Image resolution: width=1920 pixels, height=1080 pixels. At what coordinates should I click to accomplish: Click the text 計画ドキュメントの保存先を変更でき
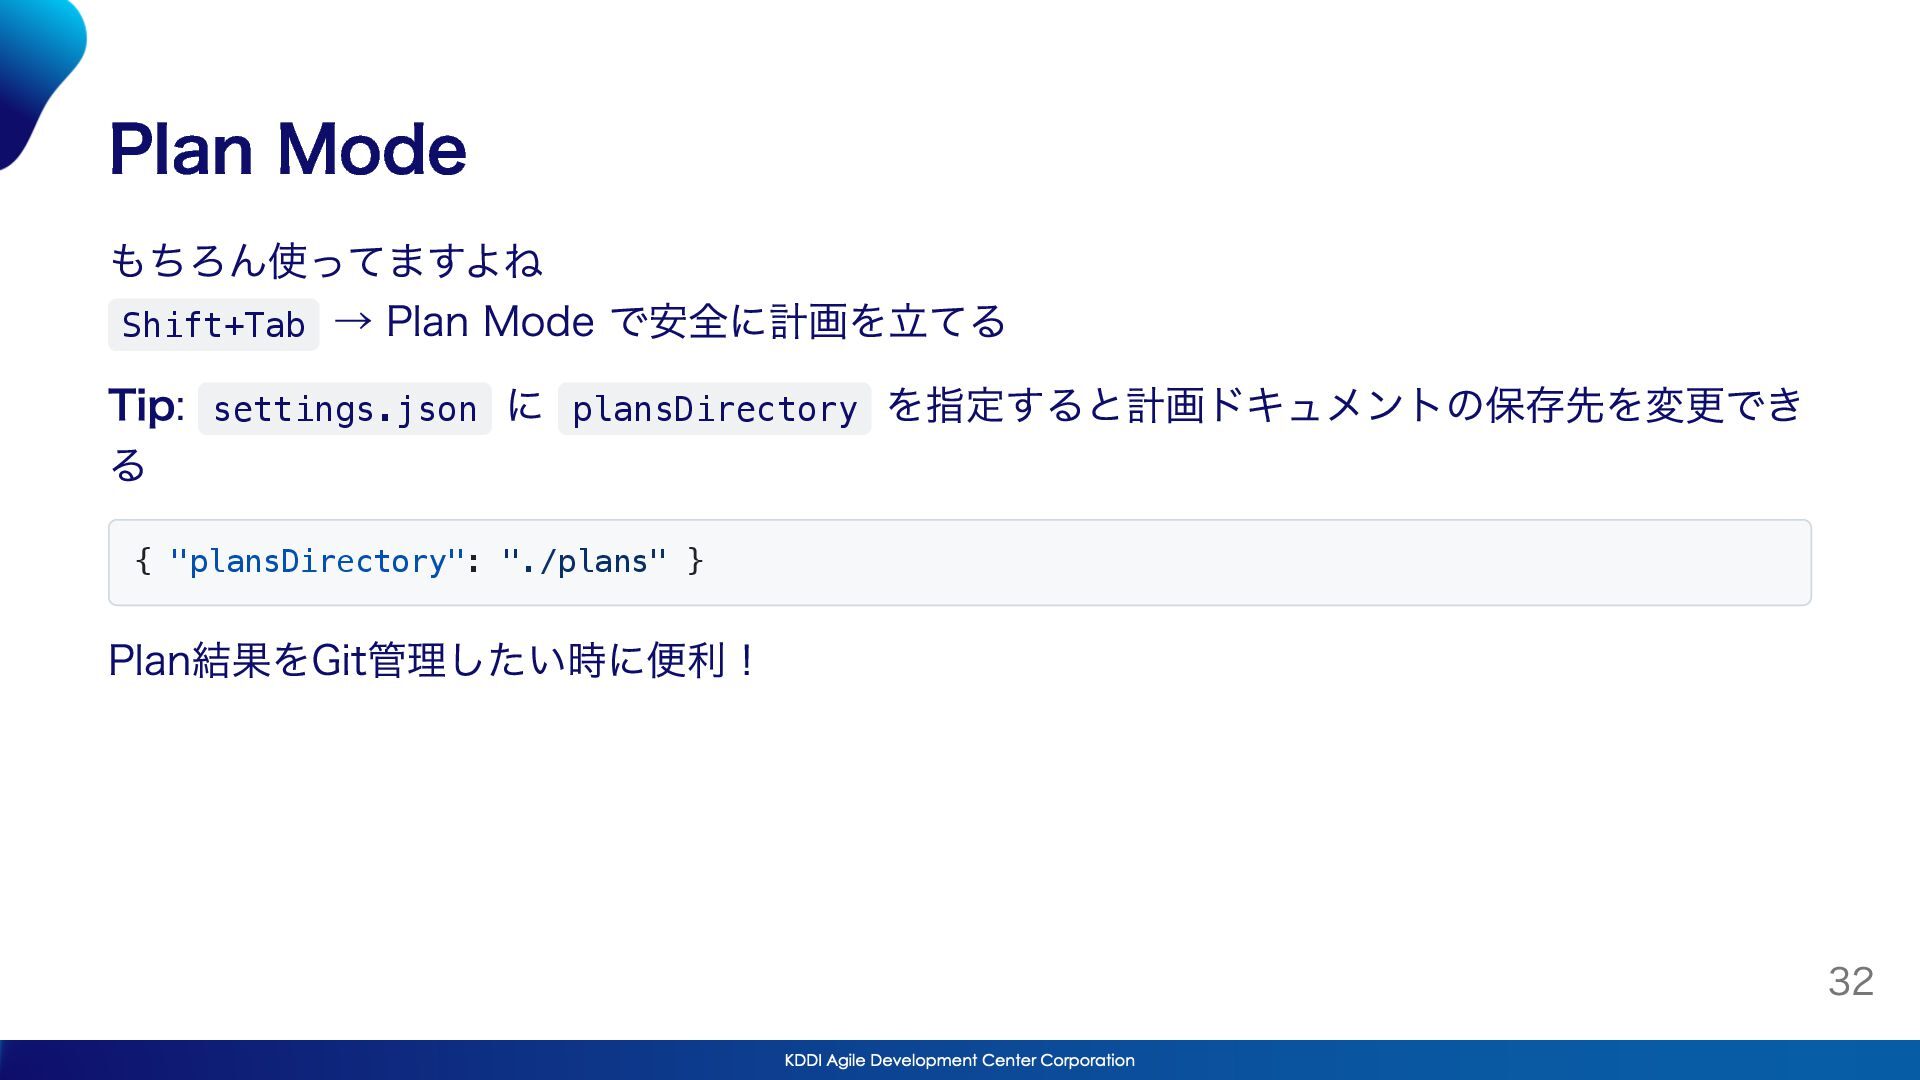point(1464,406)
